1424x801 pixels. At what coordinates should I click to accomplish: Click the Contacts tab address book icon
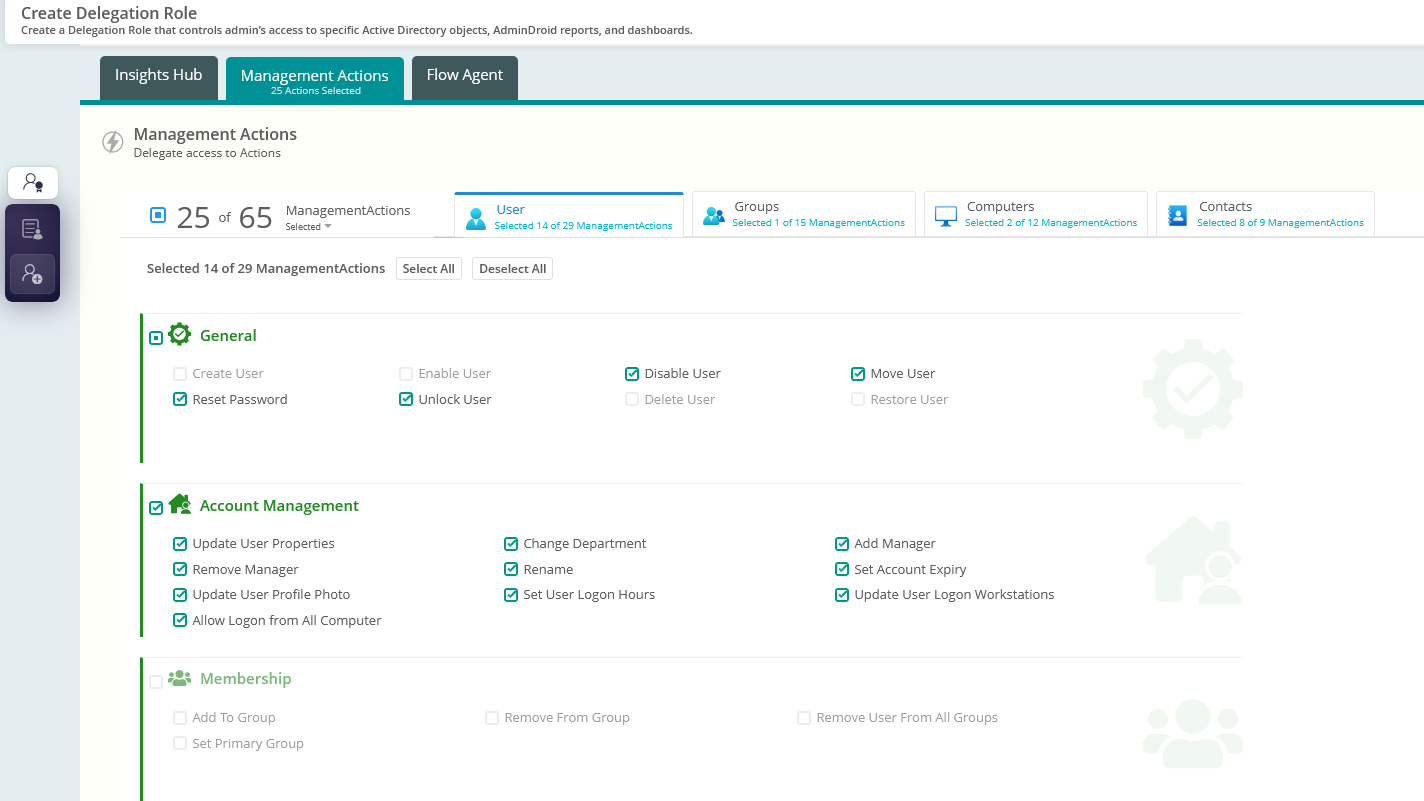click(1177, 213)
